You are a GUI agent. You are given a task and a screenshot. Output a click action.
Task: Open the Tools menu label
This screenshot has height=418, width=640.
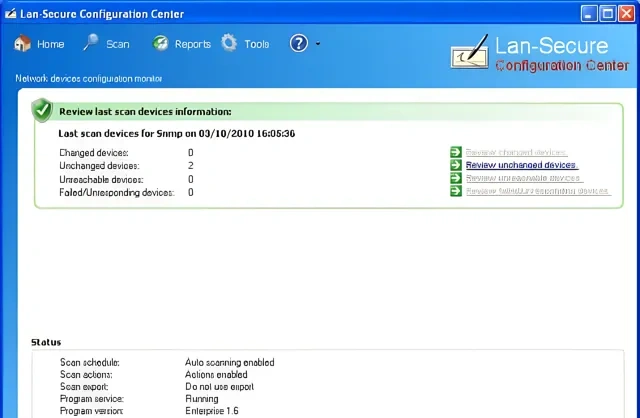(257, 44)
